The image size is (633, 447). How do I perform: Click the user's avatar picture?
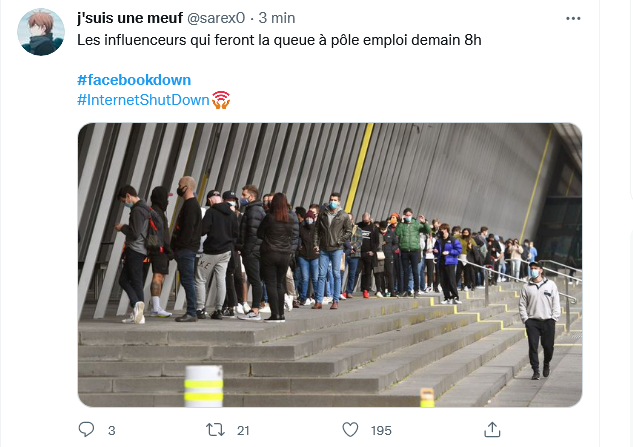[x=42, y=32]
